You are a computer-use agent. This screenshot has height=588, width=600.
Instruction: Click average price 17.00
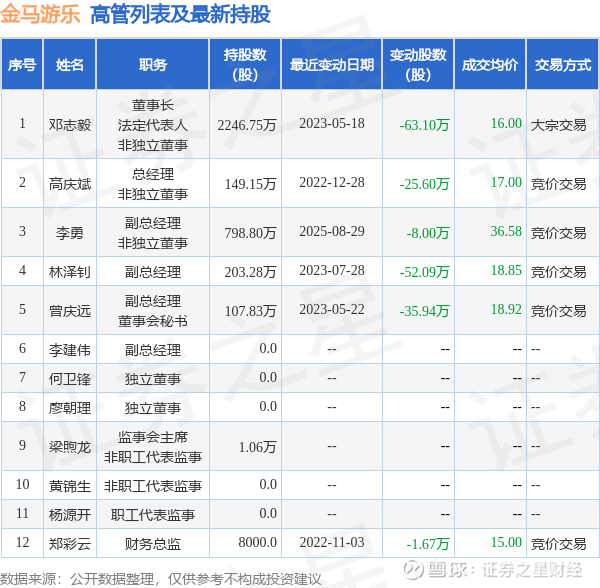point(506,182)
